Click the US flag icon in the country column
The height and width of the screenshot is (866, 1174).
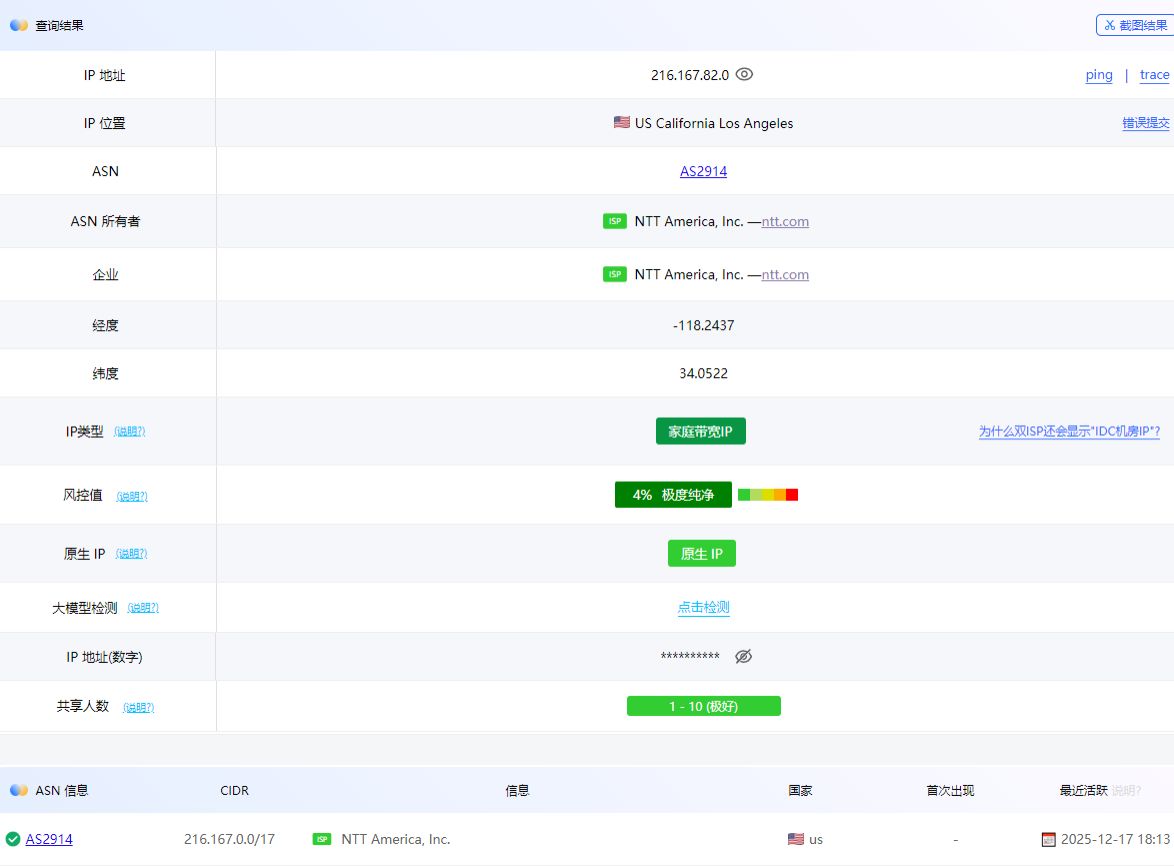coord(795,839)
